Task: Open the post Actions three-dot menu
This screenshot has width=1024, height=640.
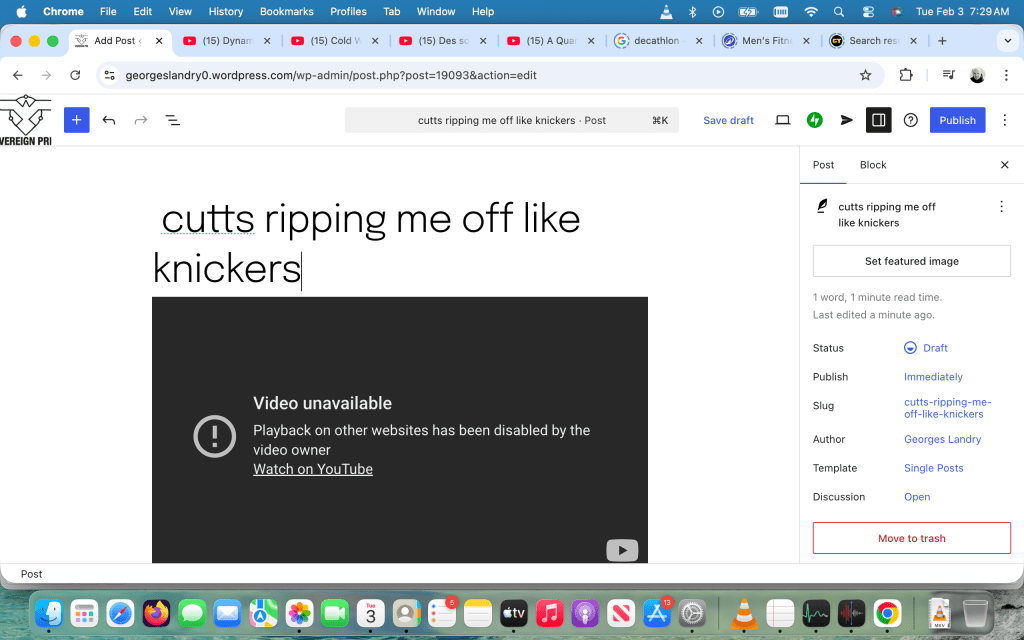Action: [1001, 207]
